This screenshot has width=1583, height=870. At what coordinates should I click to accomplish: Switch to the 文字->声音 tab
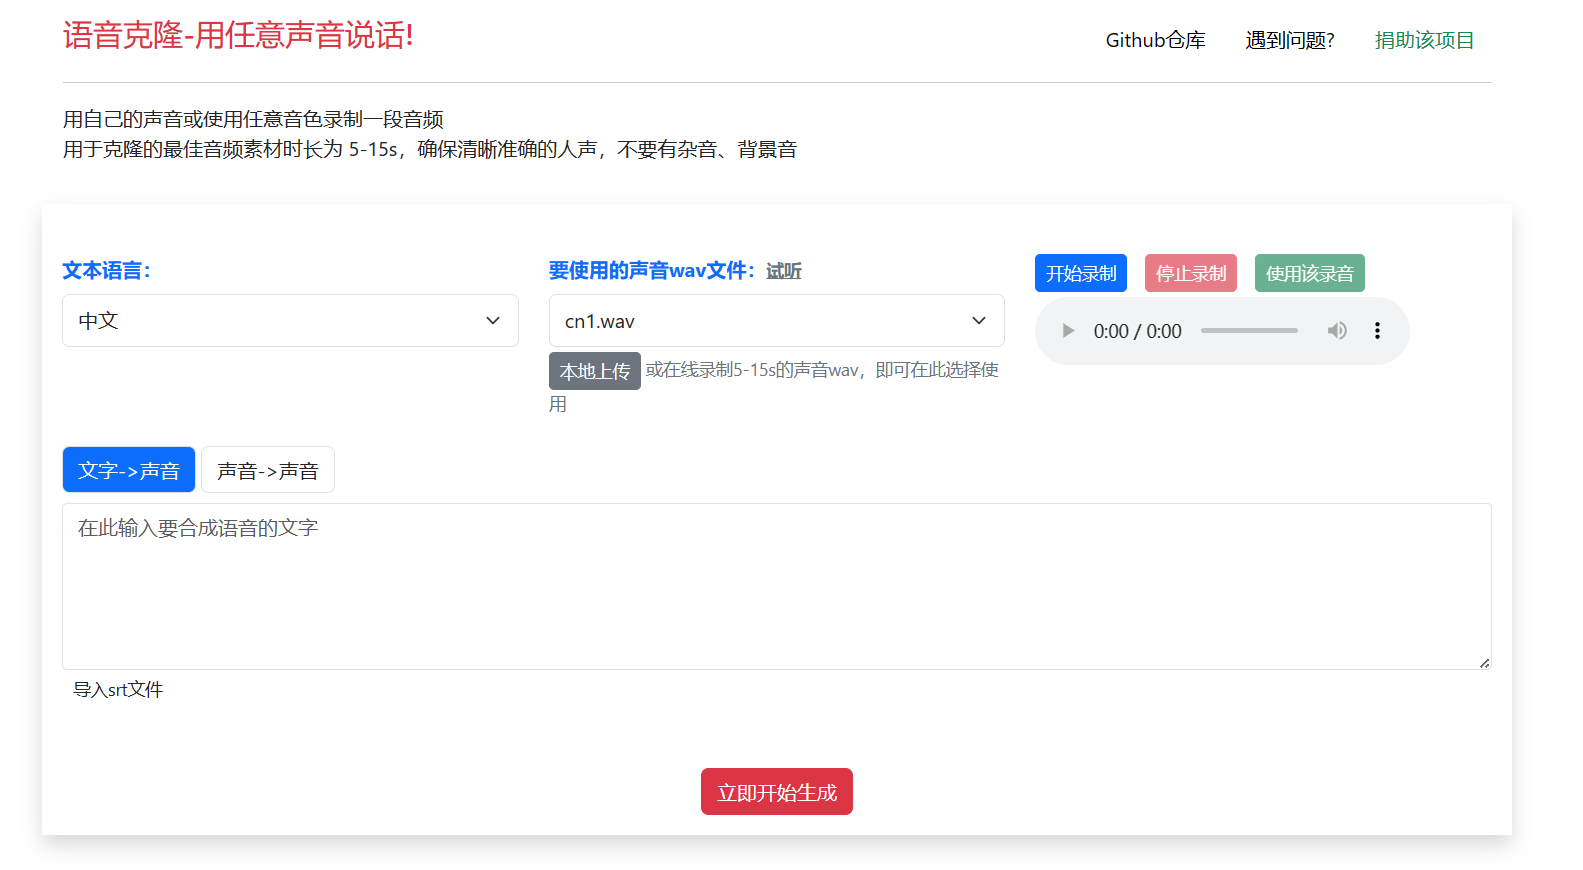pos(129,470)
